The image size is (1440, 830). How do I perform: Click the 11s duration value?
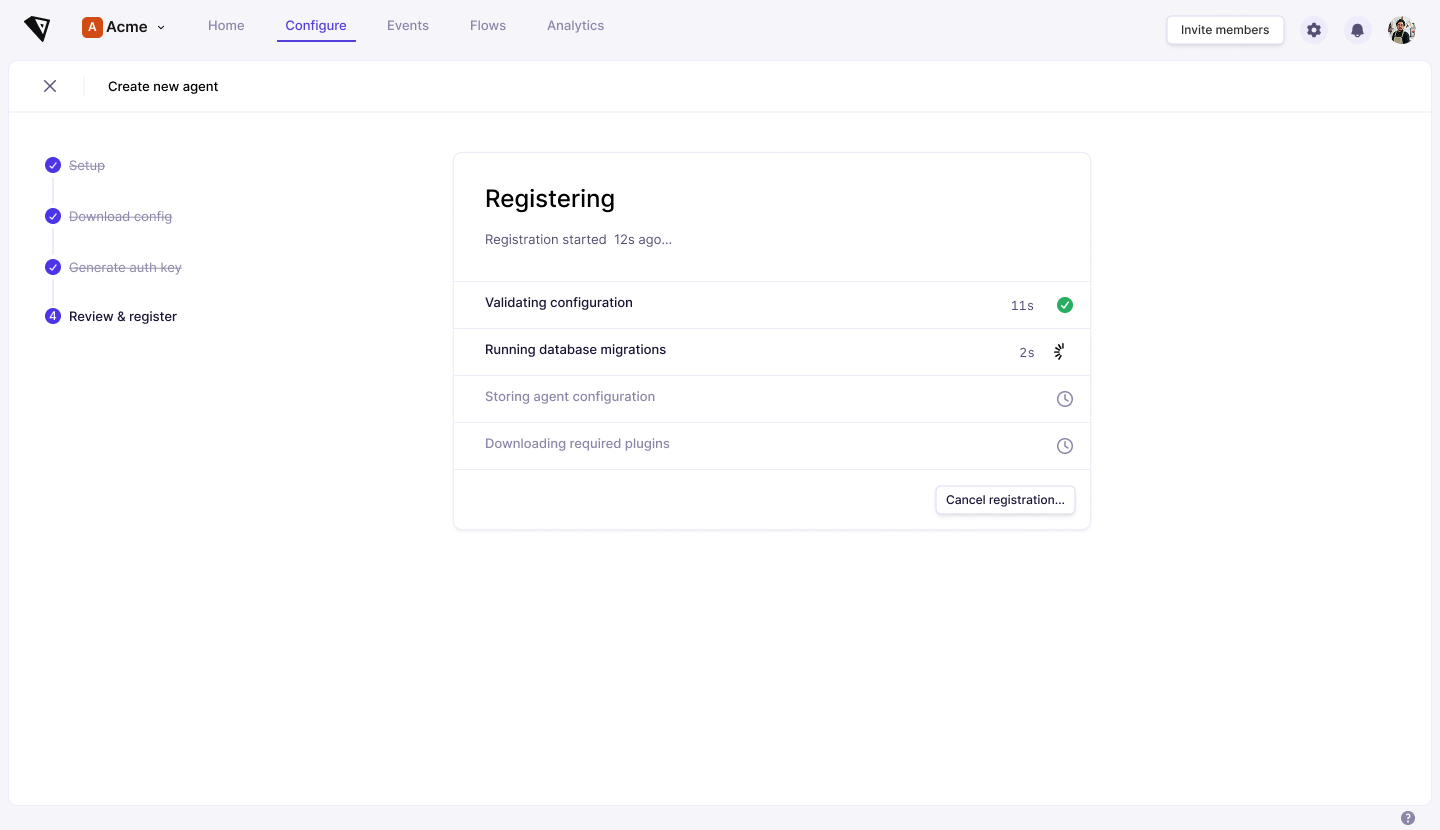click(1022, 305)
